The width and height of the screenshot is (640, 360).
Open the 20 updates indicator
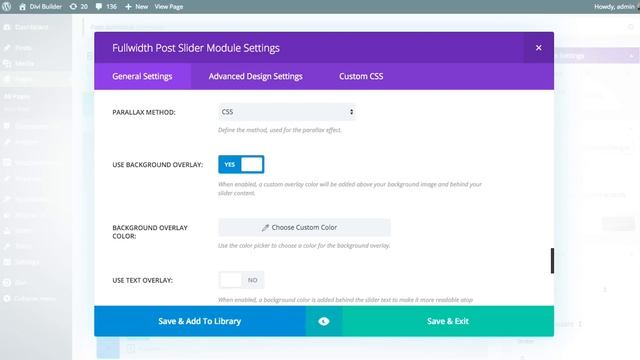tap(79, 7)
